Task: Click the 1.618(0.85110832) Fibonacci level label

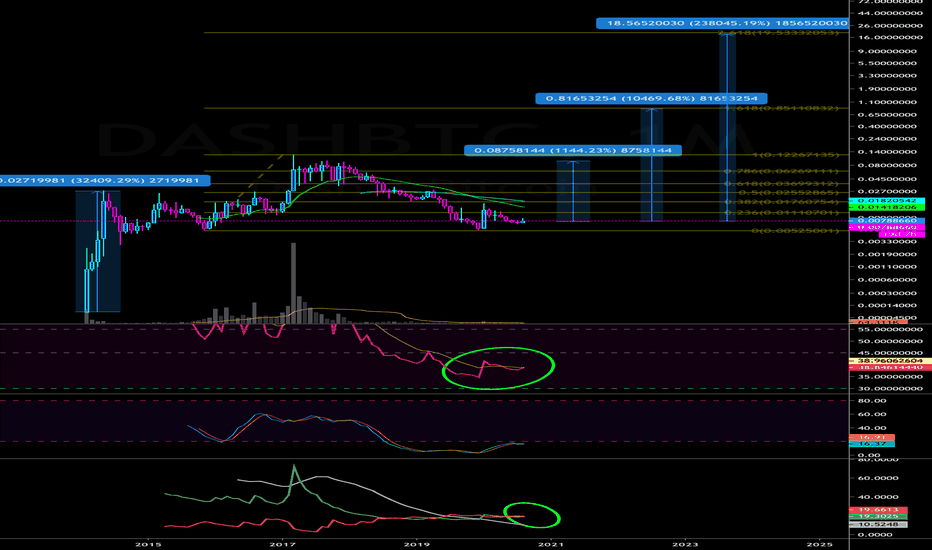Action: click(782, 108)
